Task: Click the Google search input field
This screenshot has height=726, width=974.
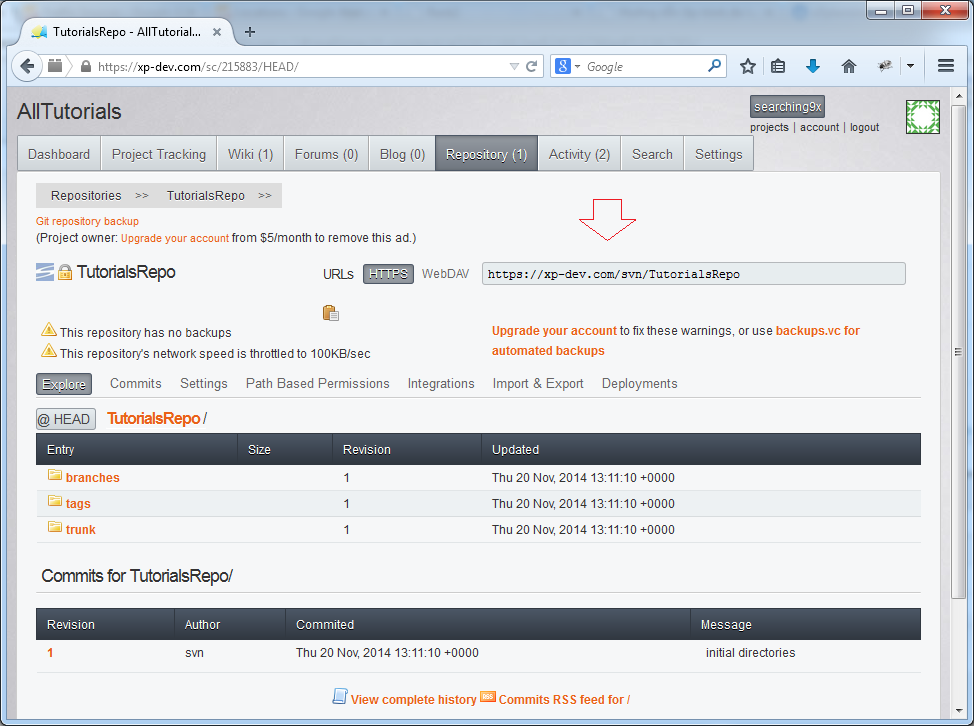Action: [645, 66]
